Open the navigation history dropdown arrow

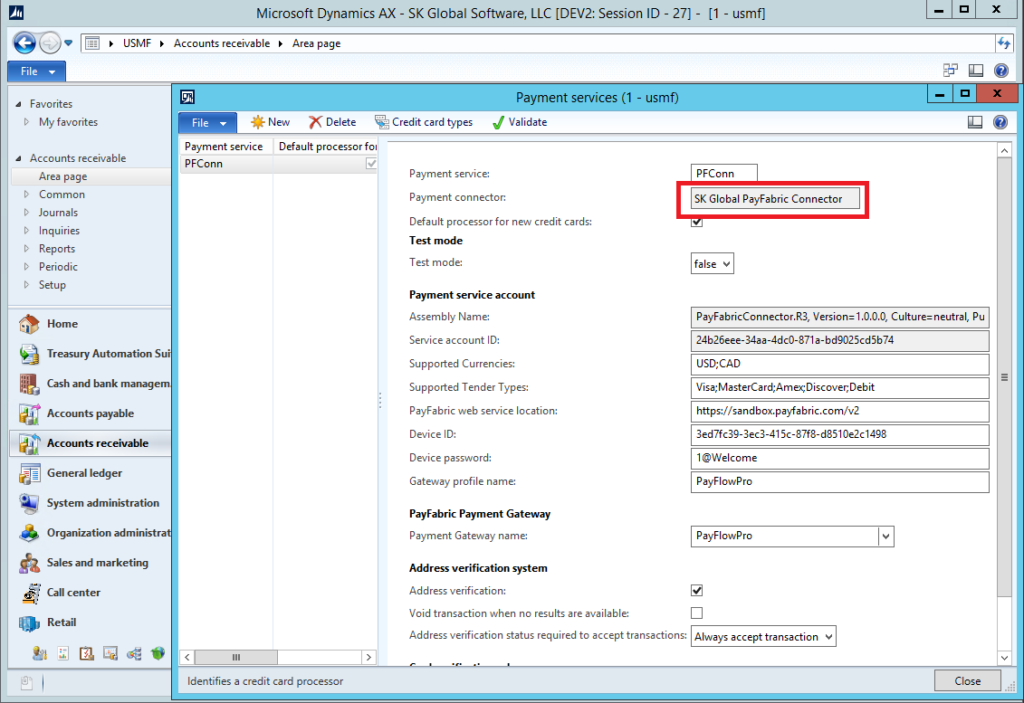pyautogui.click(x=68, y=44)
